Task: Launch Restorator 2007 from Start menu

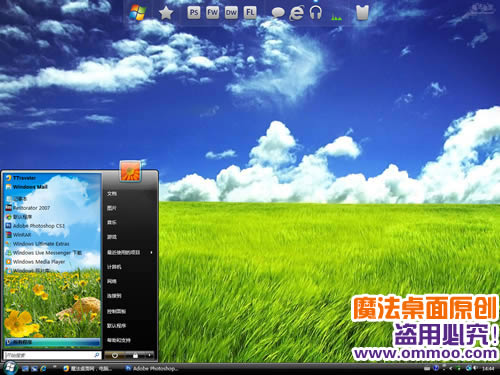Action: (28, 208)
